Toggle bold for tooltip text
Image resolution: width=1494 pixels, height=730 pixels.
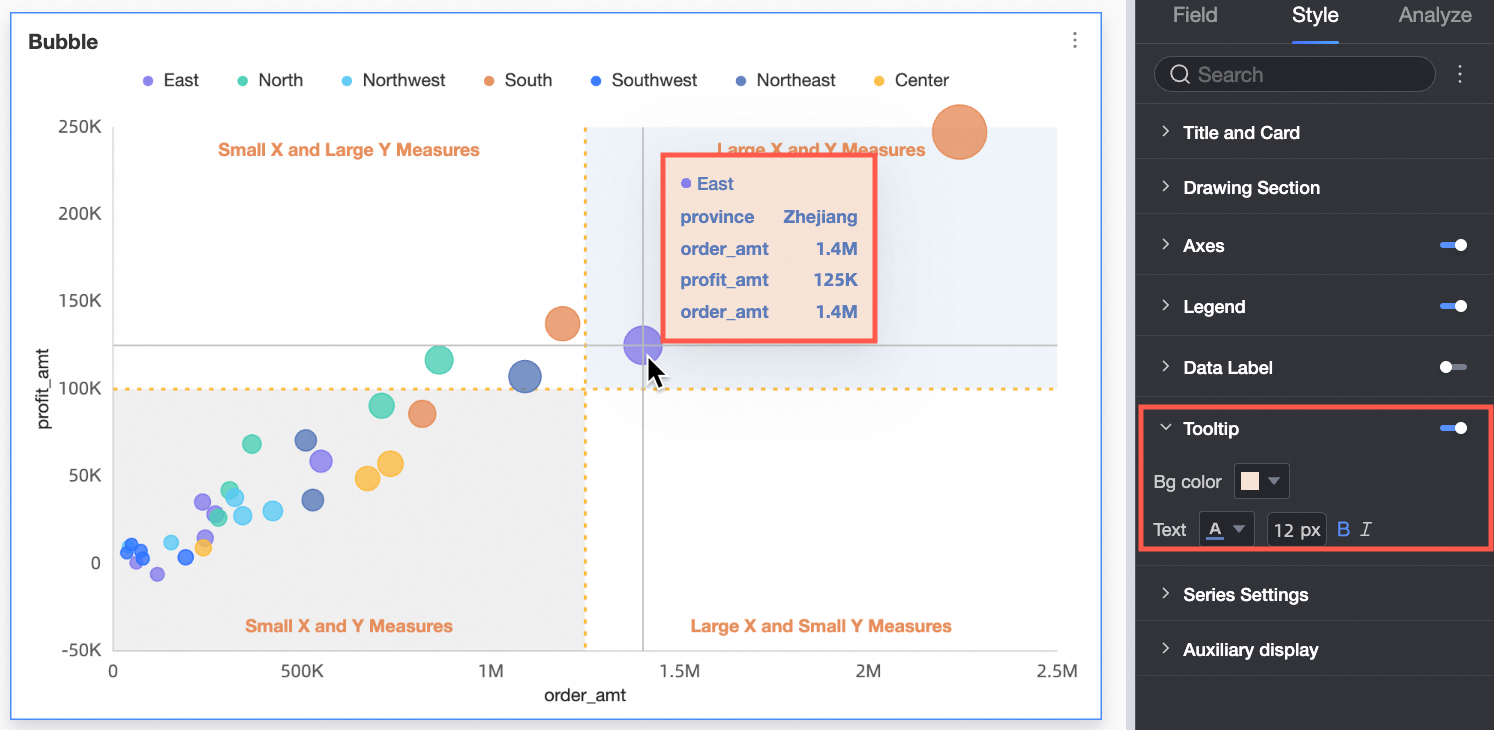(x=1343, y=529)
